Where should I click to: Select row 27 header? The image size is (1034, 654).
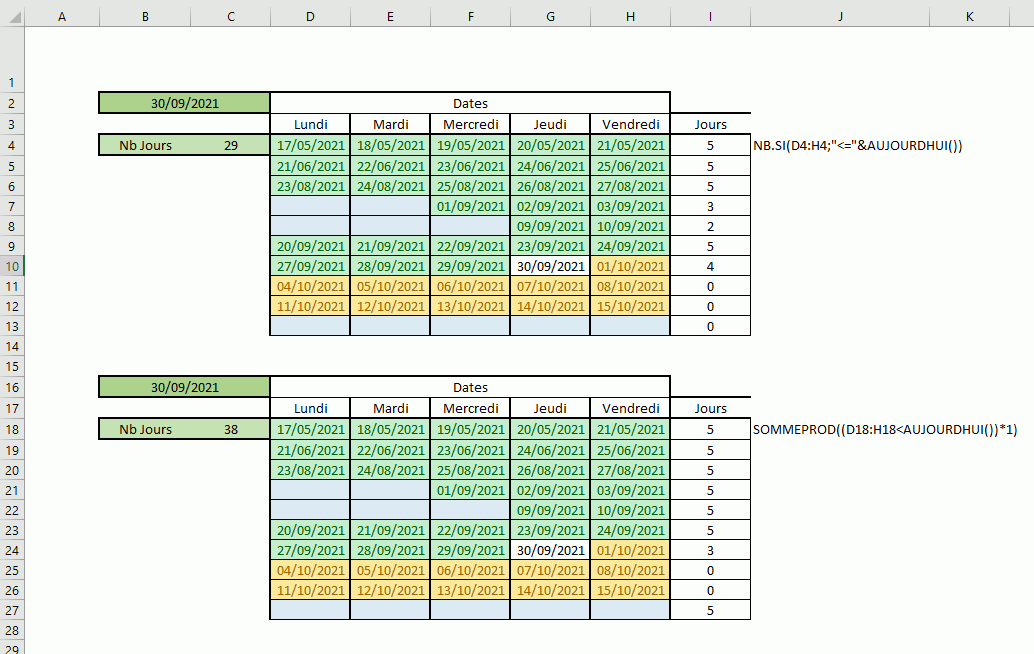(12, 610)
